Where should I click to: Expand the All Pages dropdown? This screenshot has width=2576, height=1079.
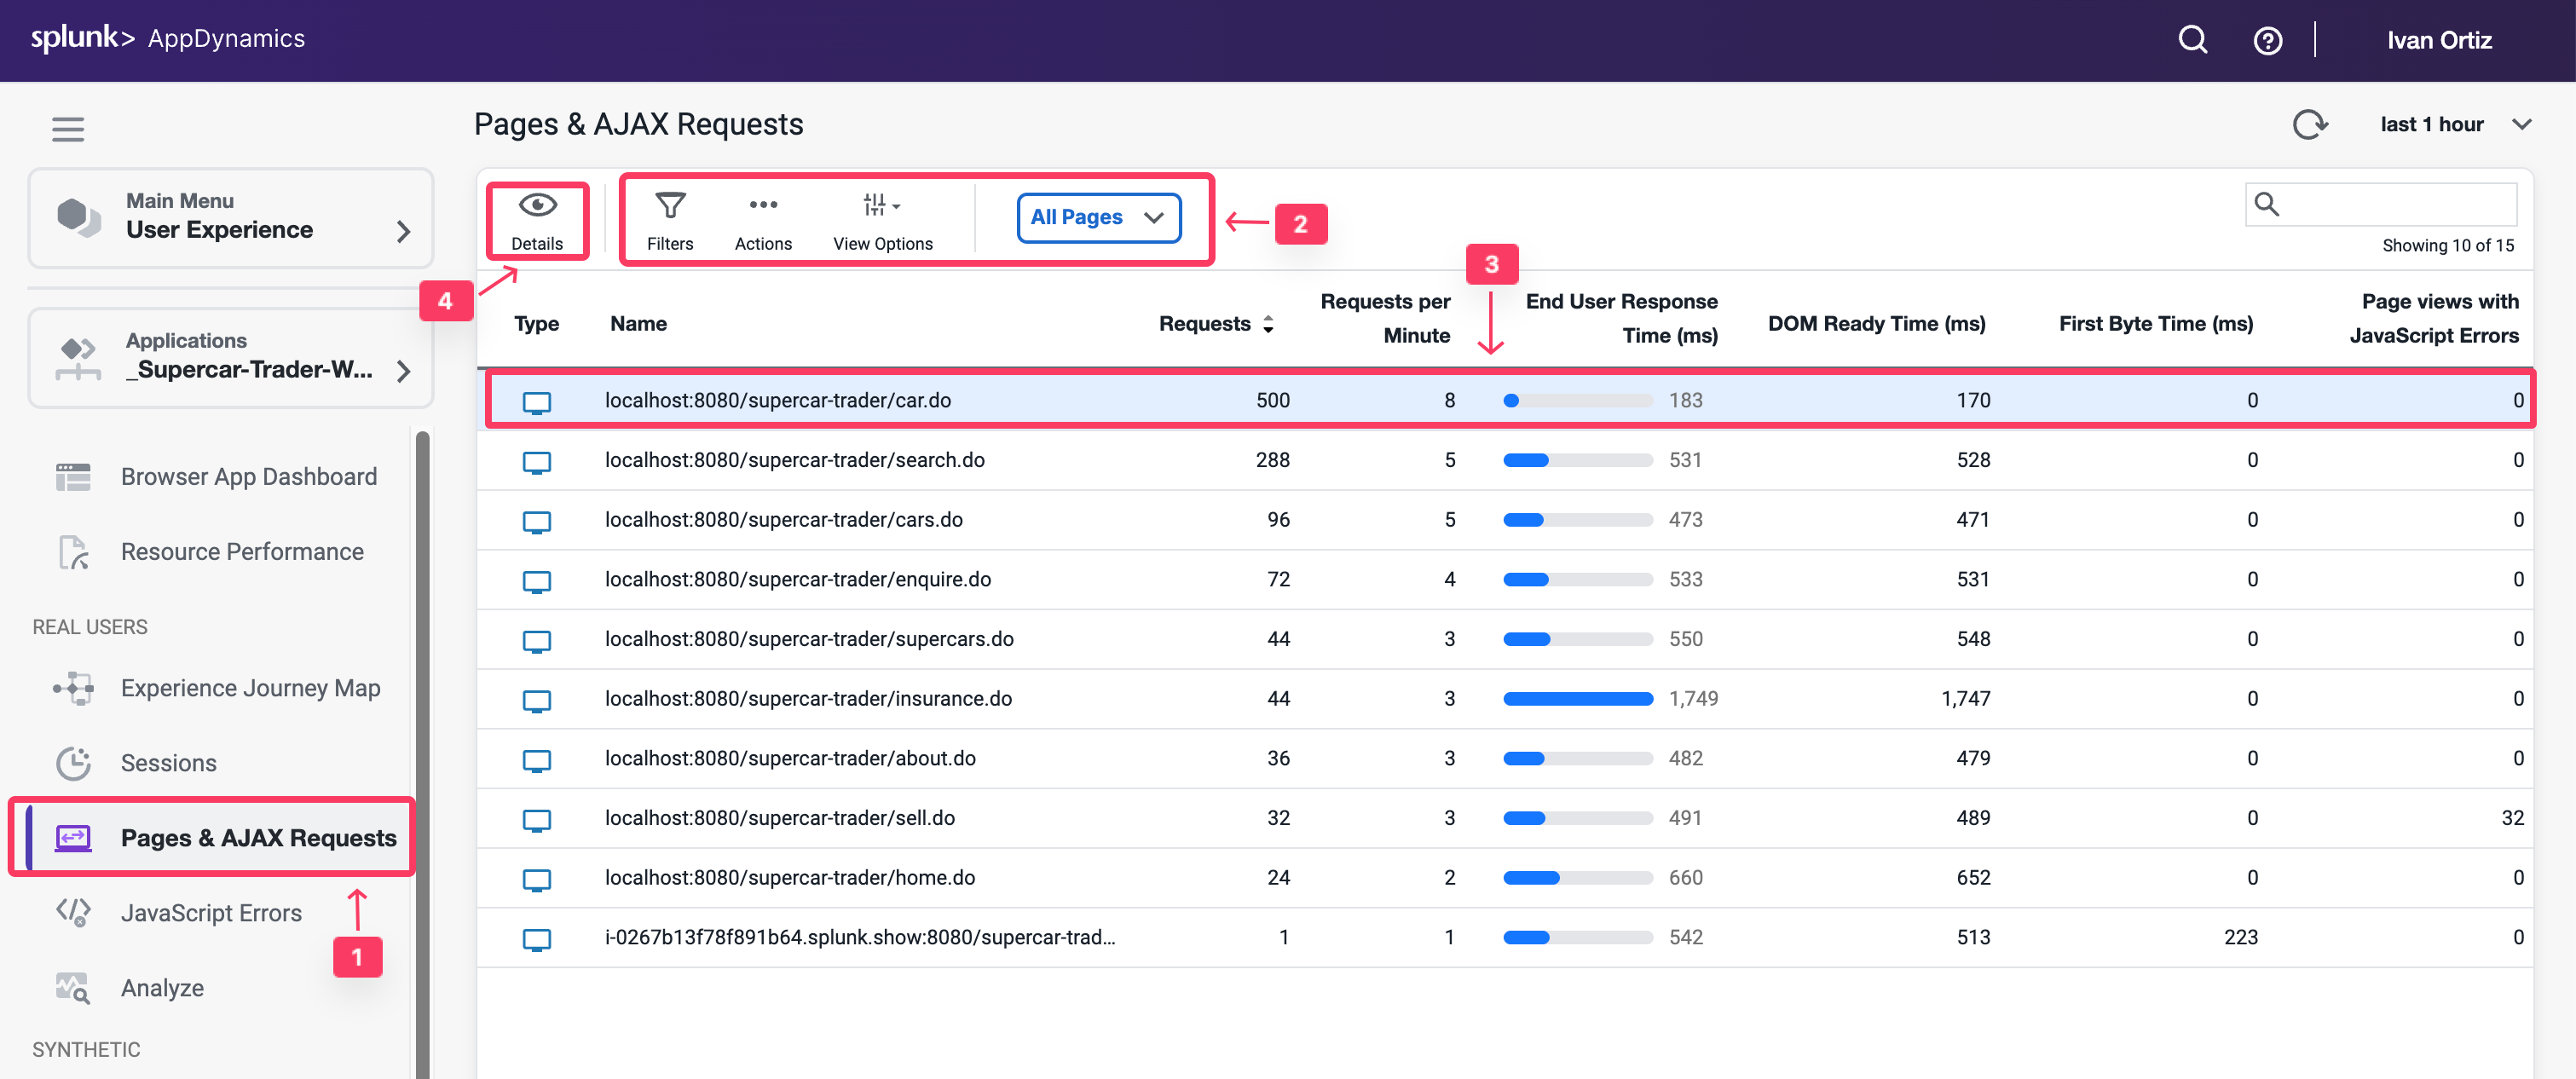(x=1098, y=217)
